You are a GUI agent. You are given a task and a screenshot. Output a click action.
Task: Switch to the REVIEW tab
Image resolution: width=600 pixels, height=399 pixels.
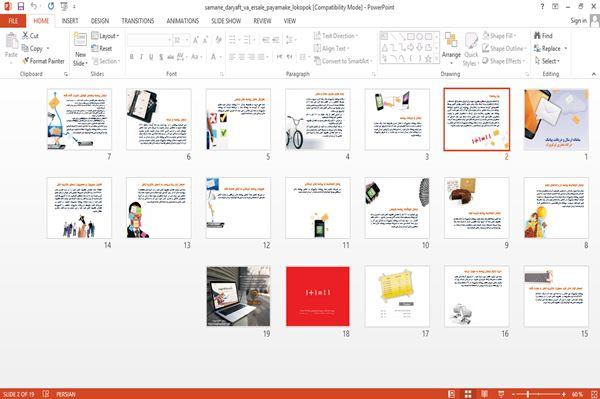(x=262, y=21)
